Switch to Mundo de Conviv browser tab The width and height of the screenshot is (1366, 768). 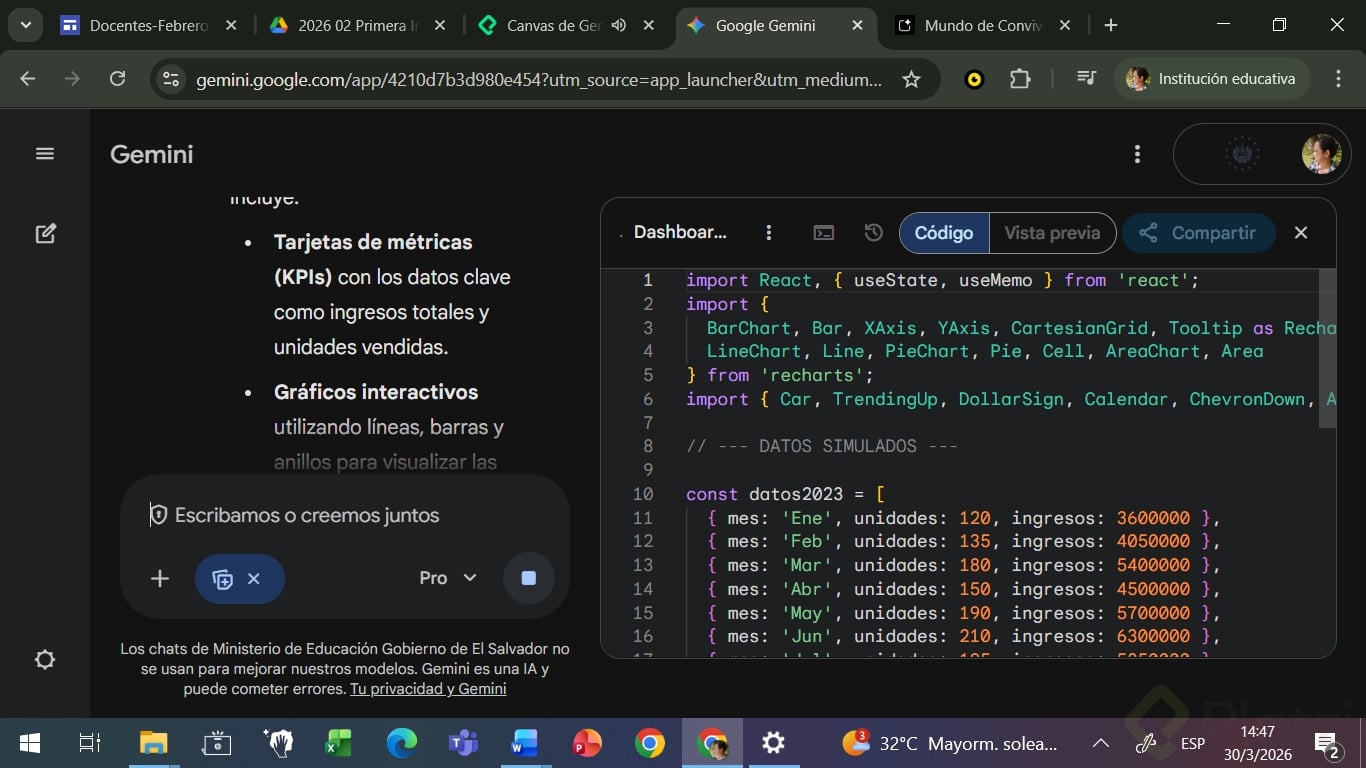[x=983, y=26]
